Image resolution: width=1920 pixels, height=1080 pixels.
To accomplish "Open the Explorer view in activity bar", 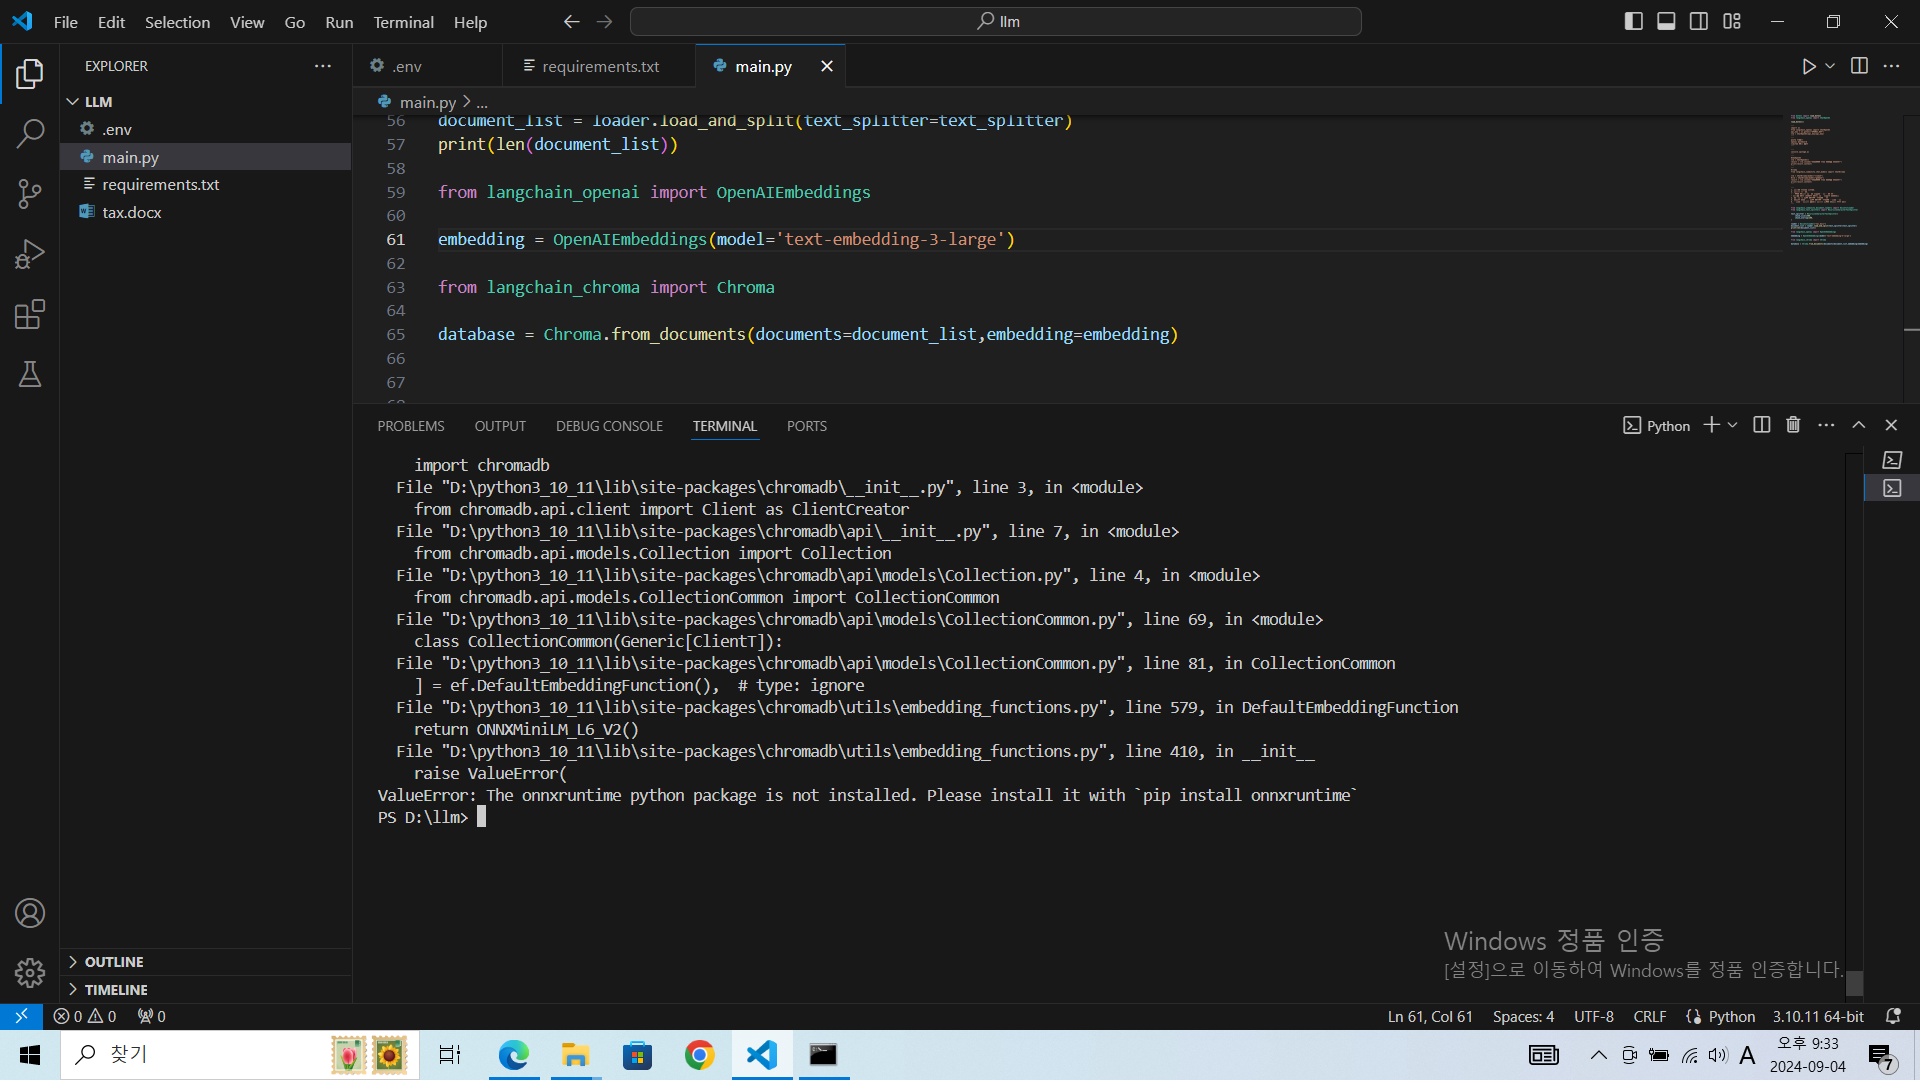I will 30,73.
